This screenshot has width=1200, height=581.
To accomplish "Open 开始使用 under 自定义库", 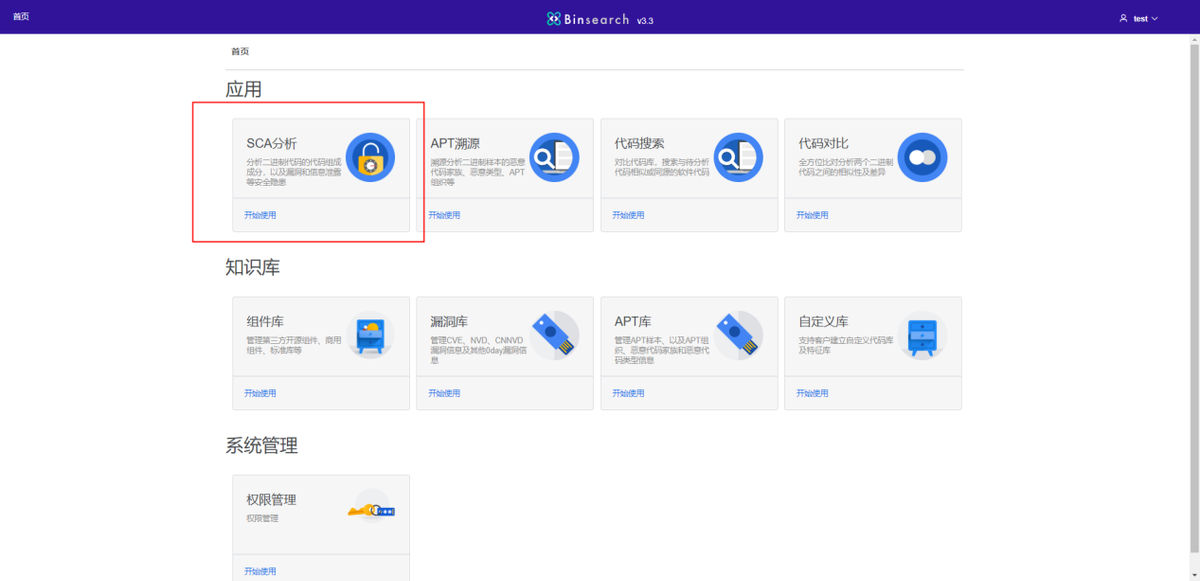I will point(814,393).
